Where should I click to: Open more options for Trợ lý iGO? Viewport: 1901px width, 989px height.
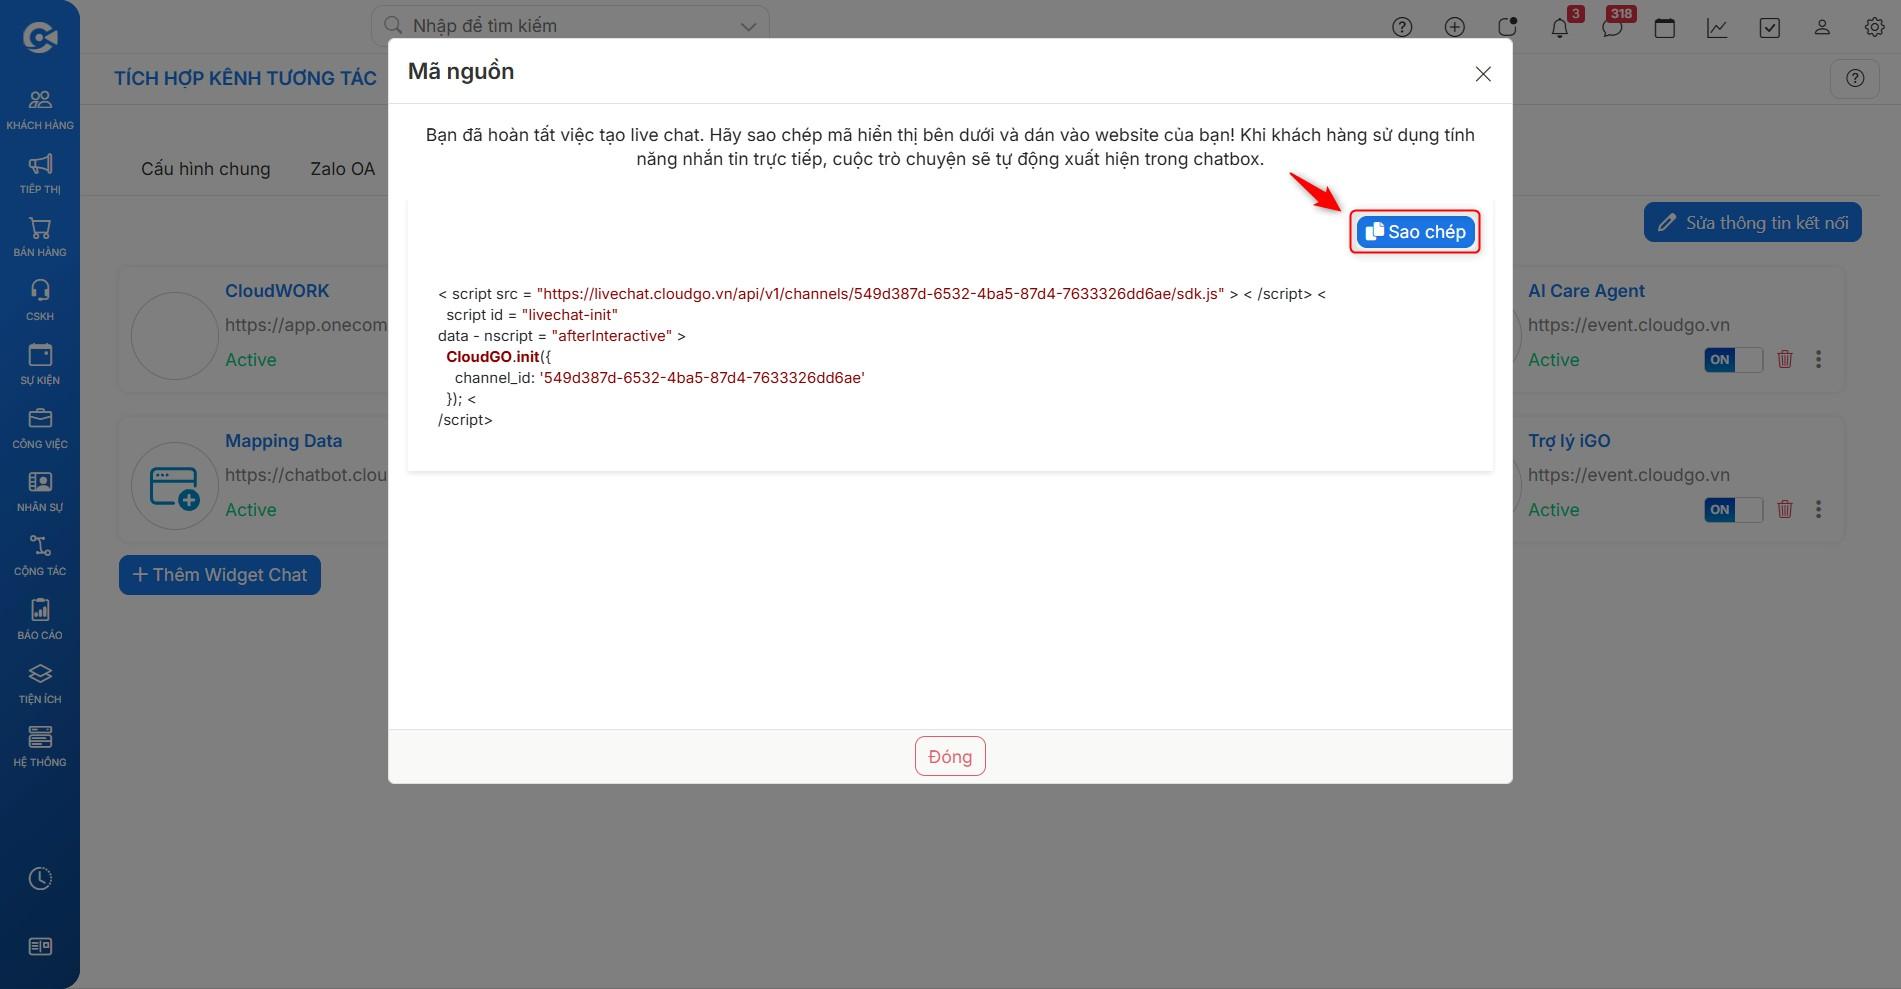pyautogui.click(x=1819, y=509)
